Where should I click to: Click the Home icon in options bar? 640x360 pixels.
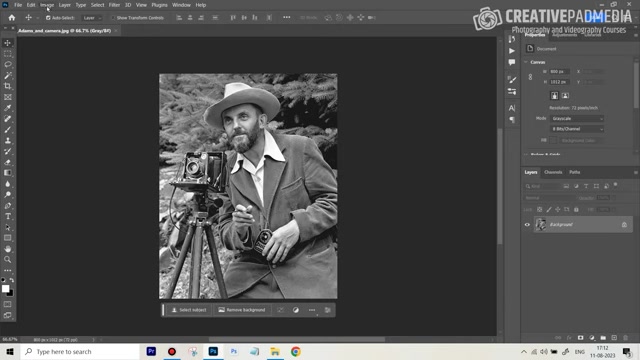tap(12, 18)
